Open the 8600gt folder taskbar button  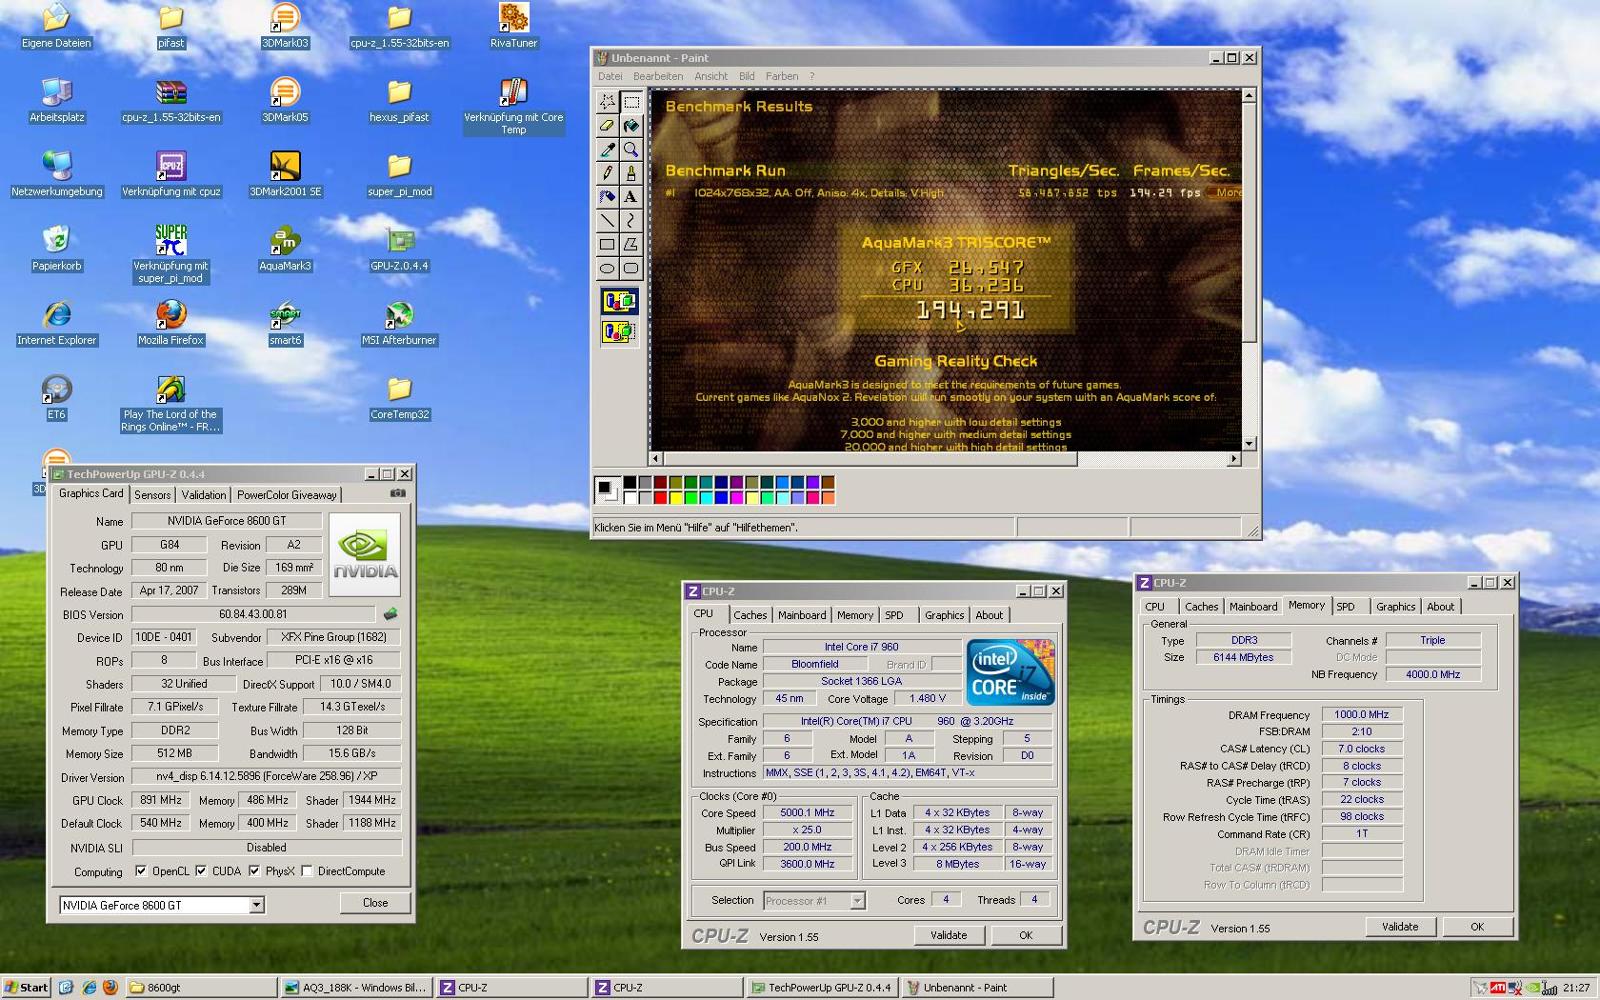pyautogui.click(x=201, y=987)
